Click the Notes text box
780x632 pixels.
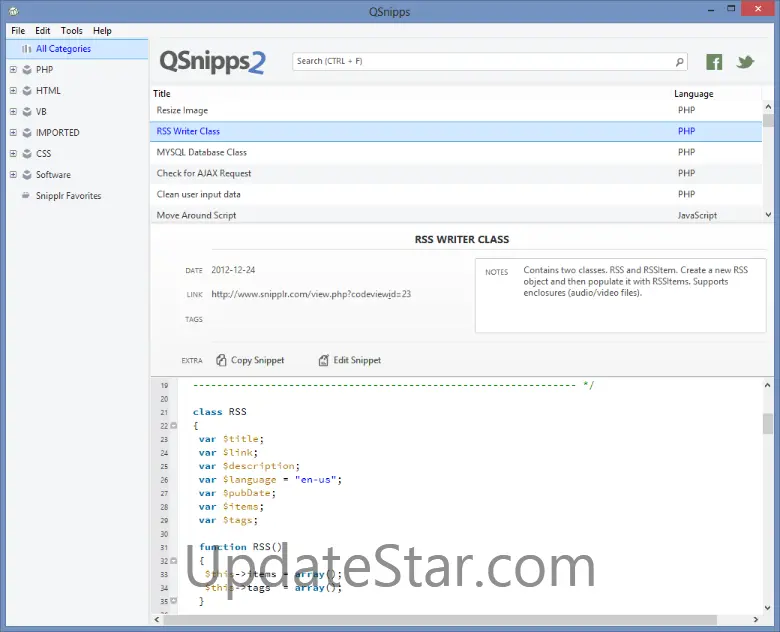pos(620,295)
